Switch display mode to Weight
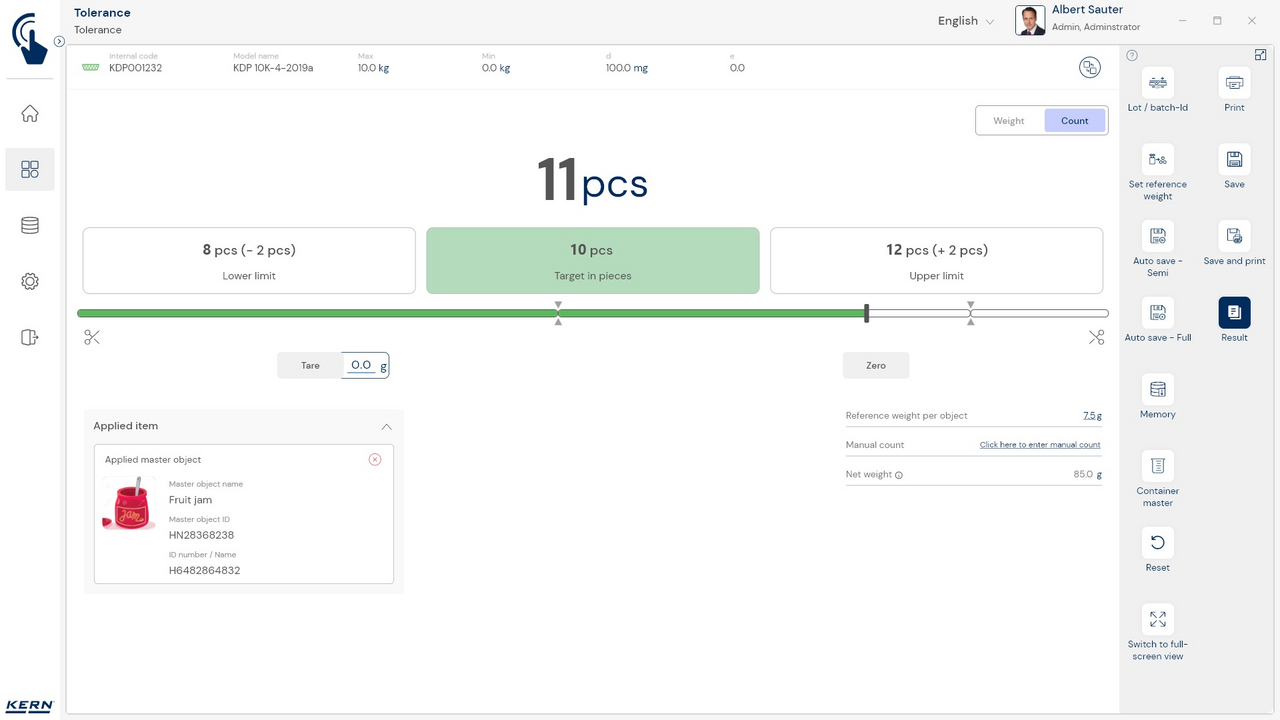Screen dimensions: 1280x720 [x=1009, y=121]
